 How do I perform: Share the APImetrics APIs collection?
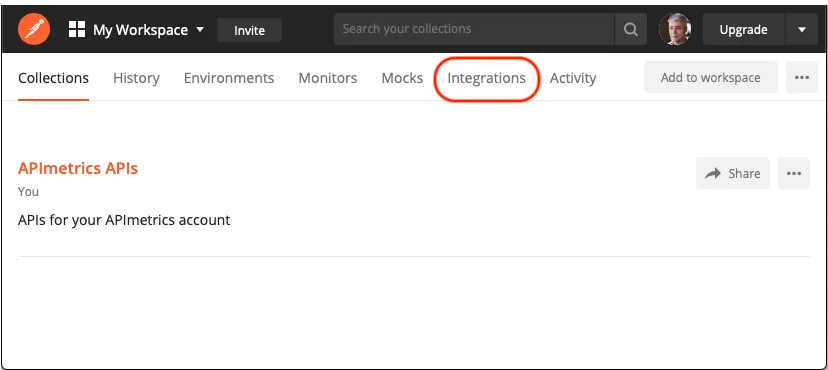[x=732, y=173]
